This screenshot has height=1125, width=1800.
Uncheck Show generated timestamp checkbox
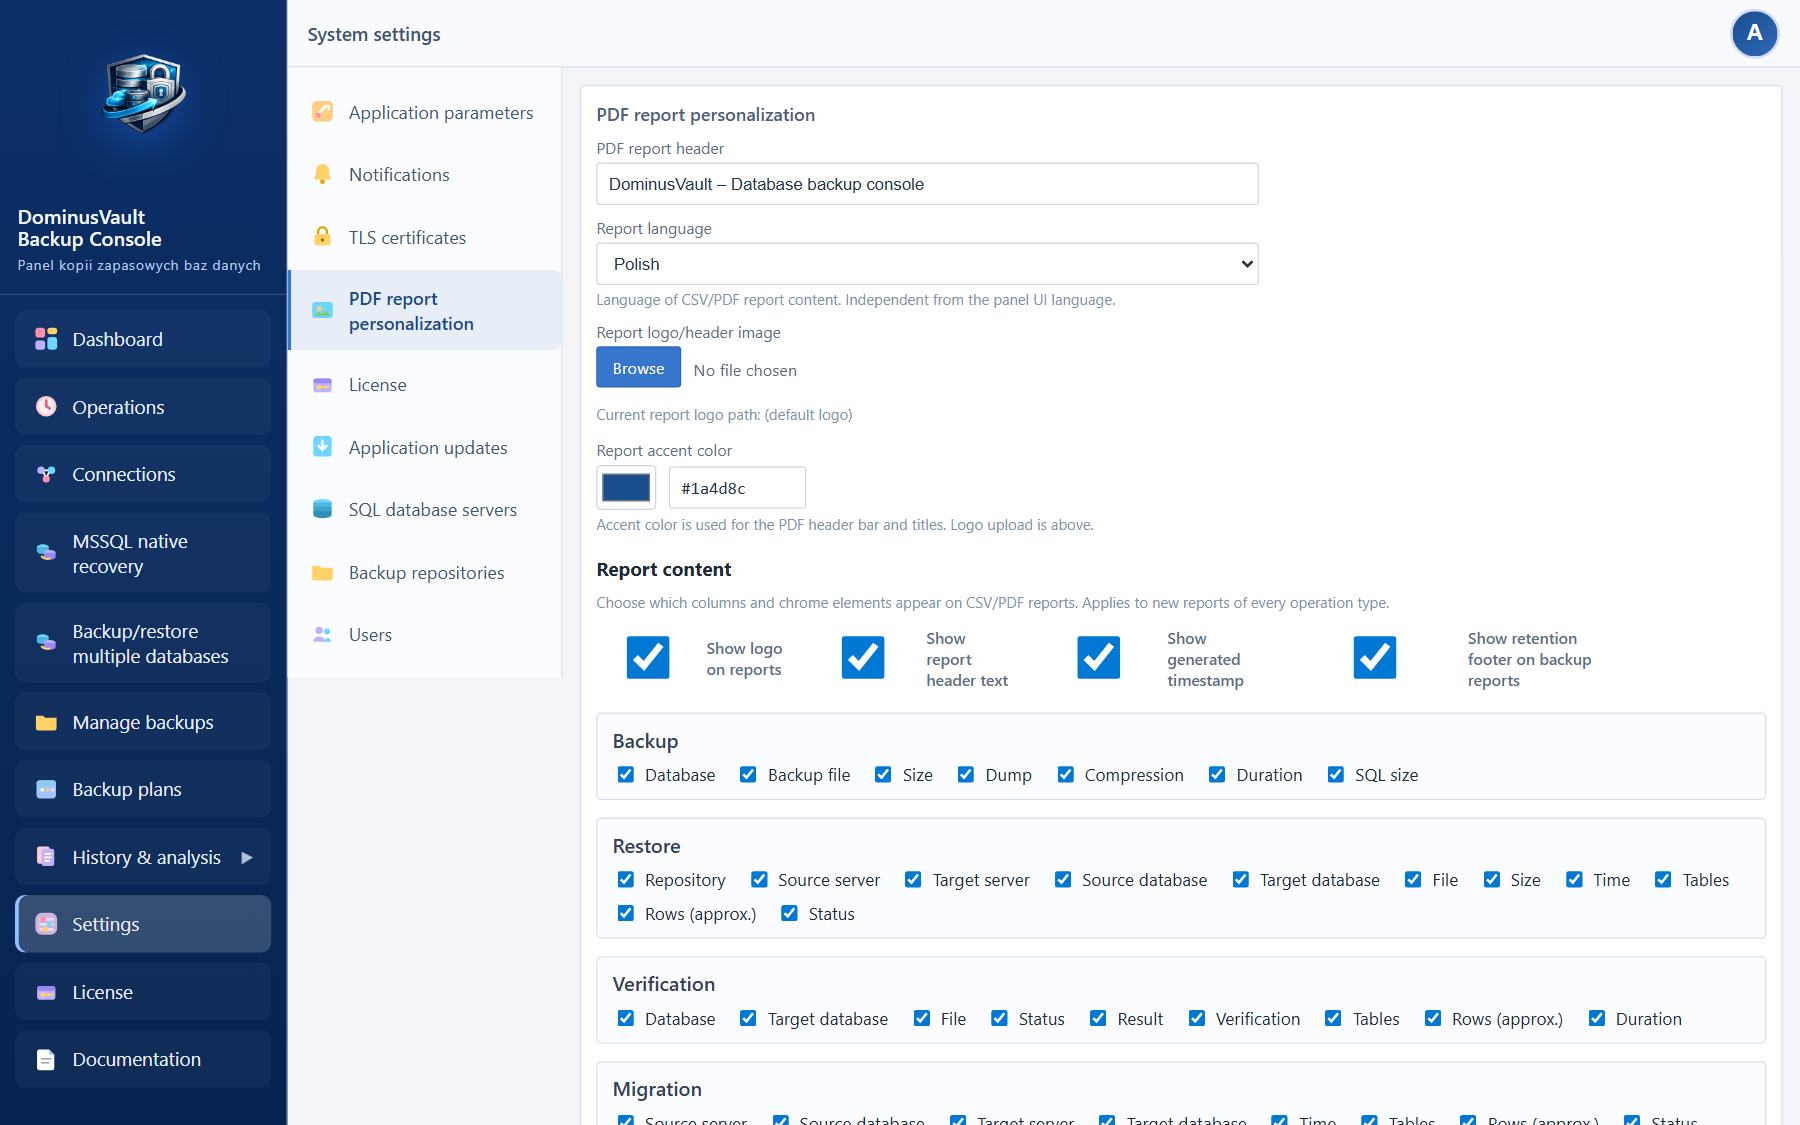tap(1098, 658)
